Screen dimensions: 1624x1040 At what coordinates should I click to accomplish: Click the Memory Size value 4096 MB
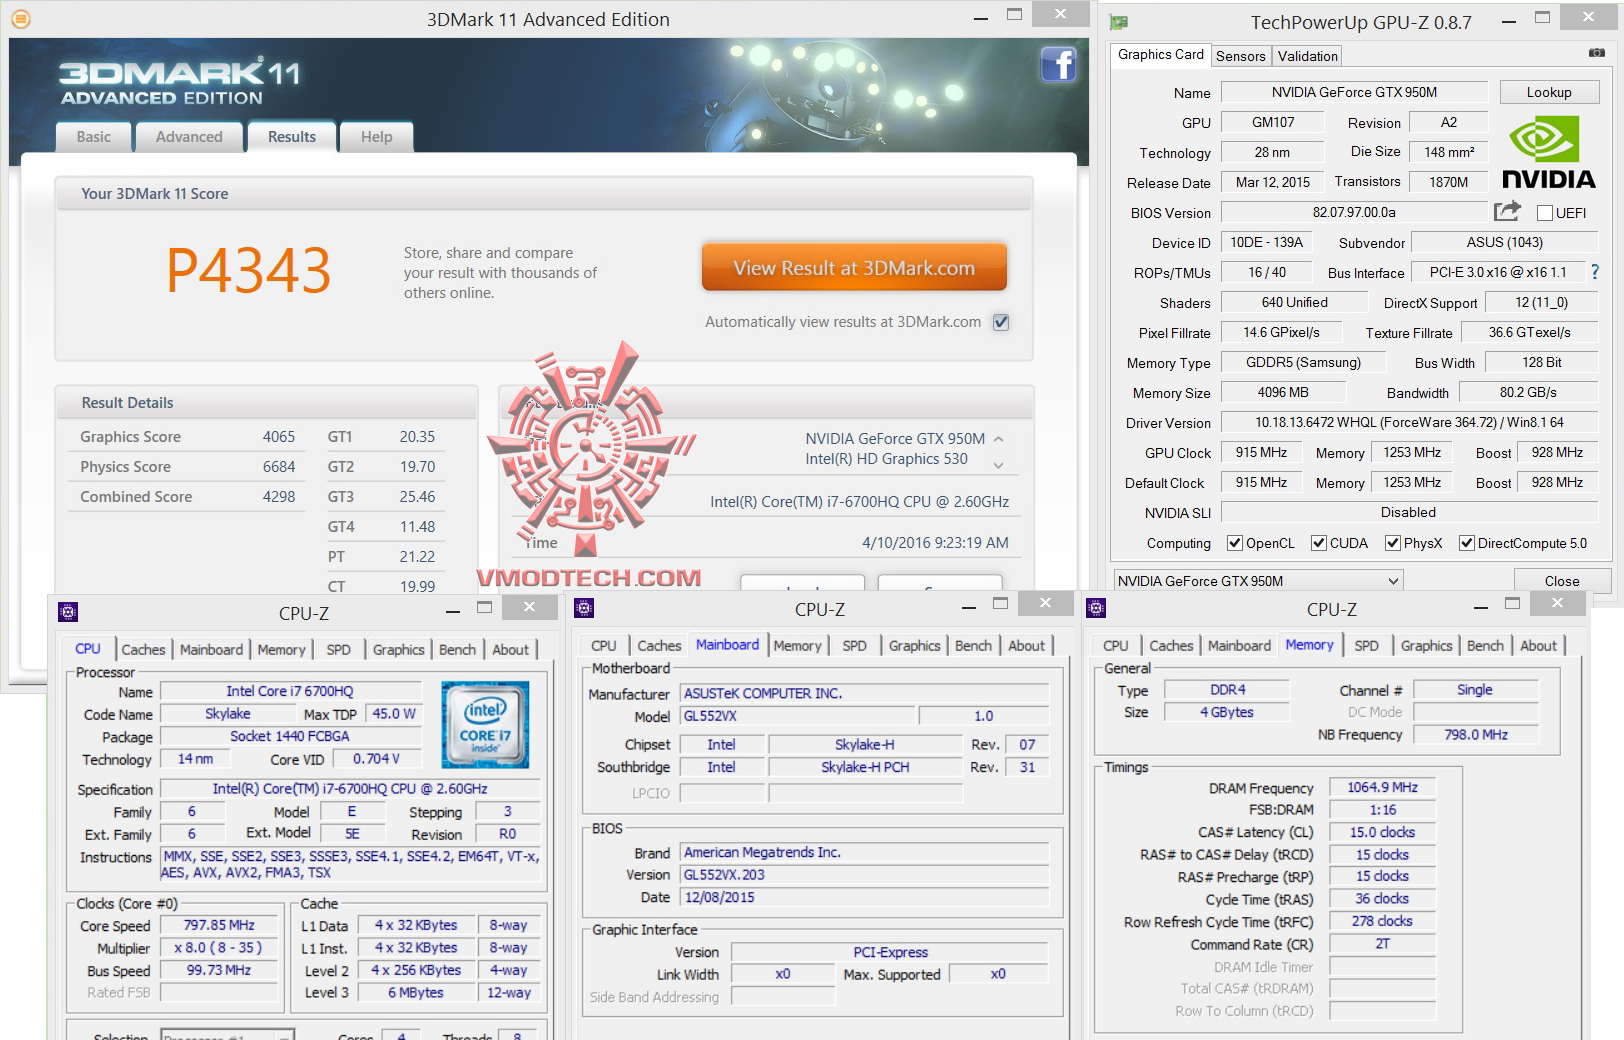1283,392
